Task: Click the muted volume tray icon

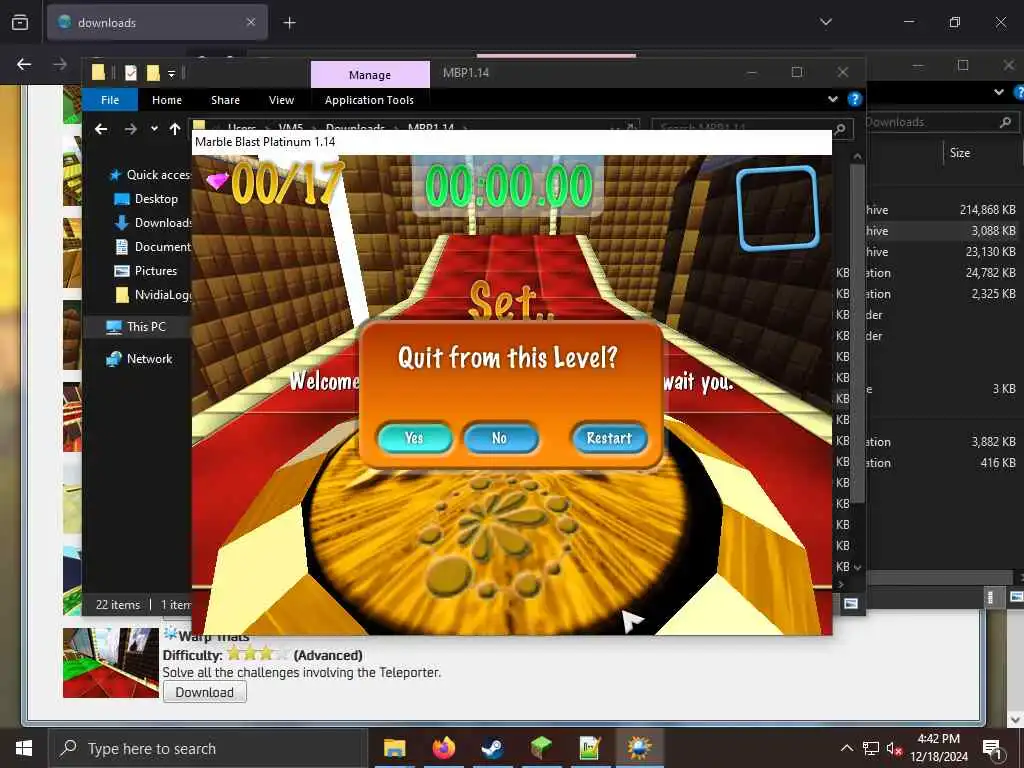Action: click(894, 748)
